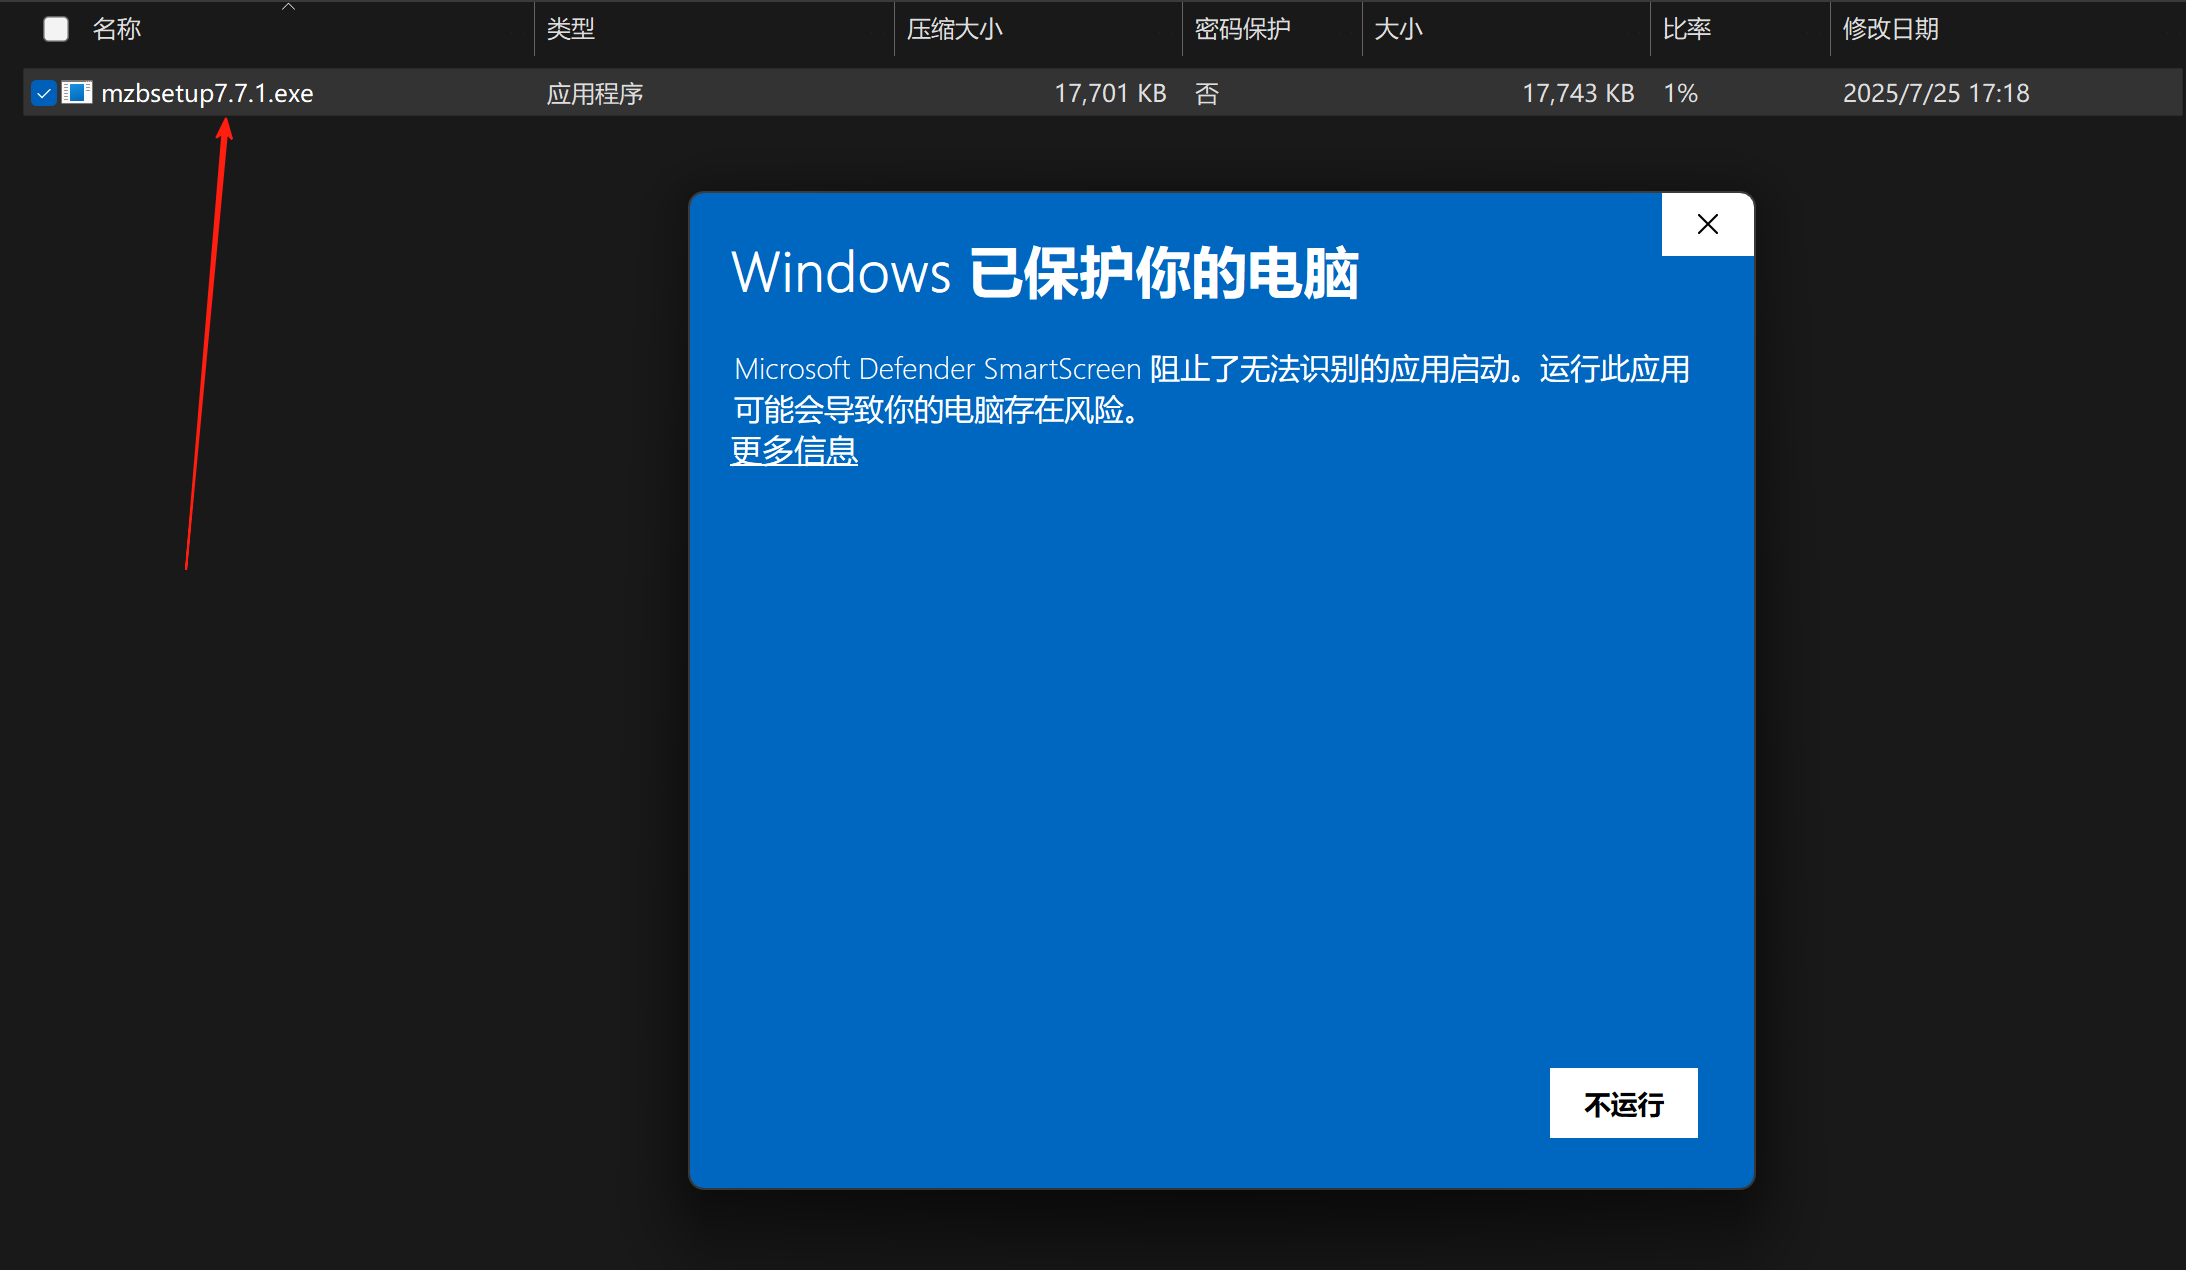Select the mzbsetup7.7.1.exe file name

pyautogui.click(x=207, y=93)
